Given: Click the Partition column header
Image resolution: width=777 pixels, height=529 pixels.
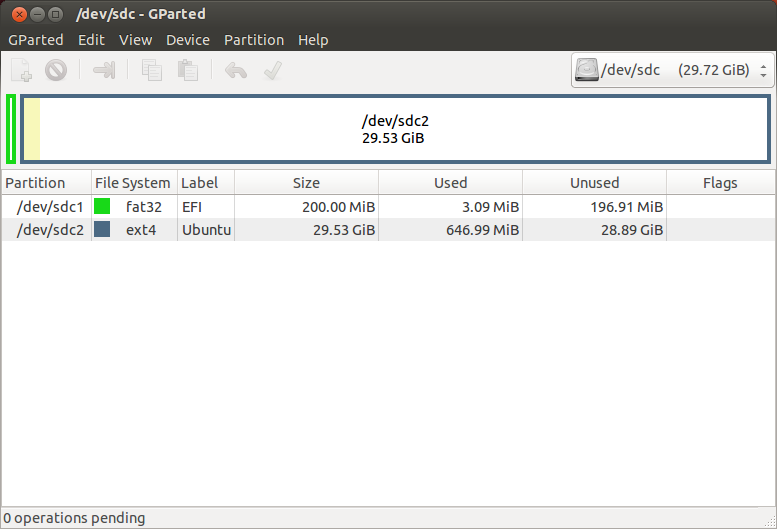Looking at the screenshot, I should pyautogui.click(x=46, y=183).
